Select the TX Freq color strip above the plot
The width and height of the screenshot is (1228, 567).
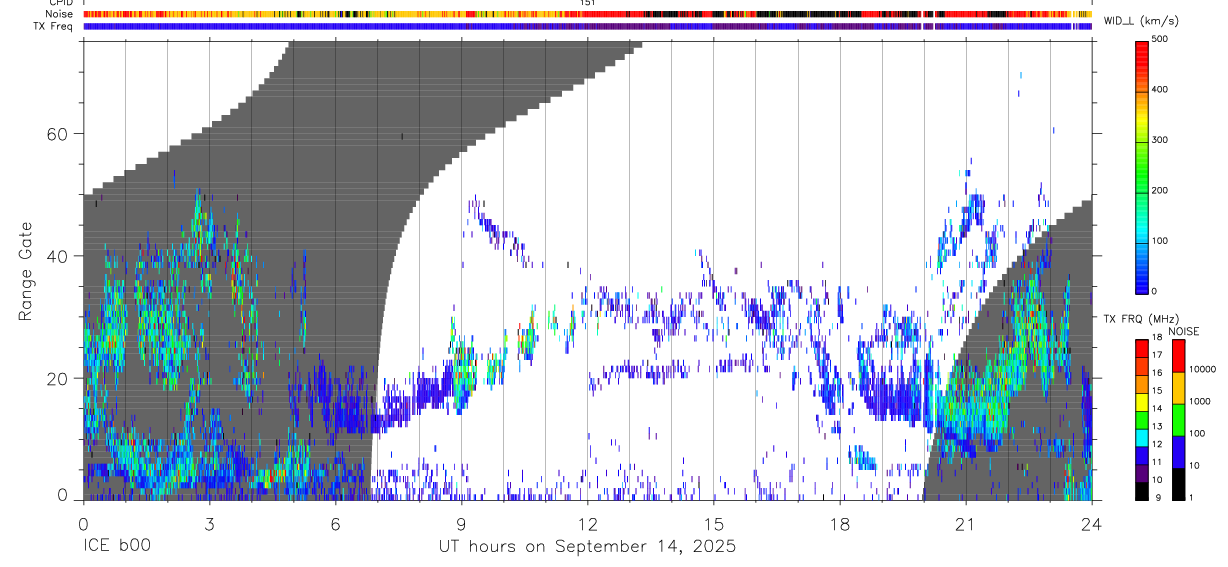[x=588, y=26]
